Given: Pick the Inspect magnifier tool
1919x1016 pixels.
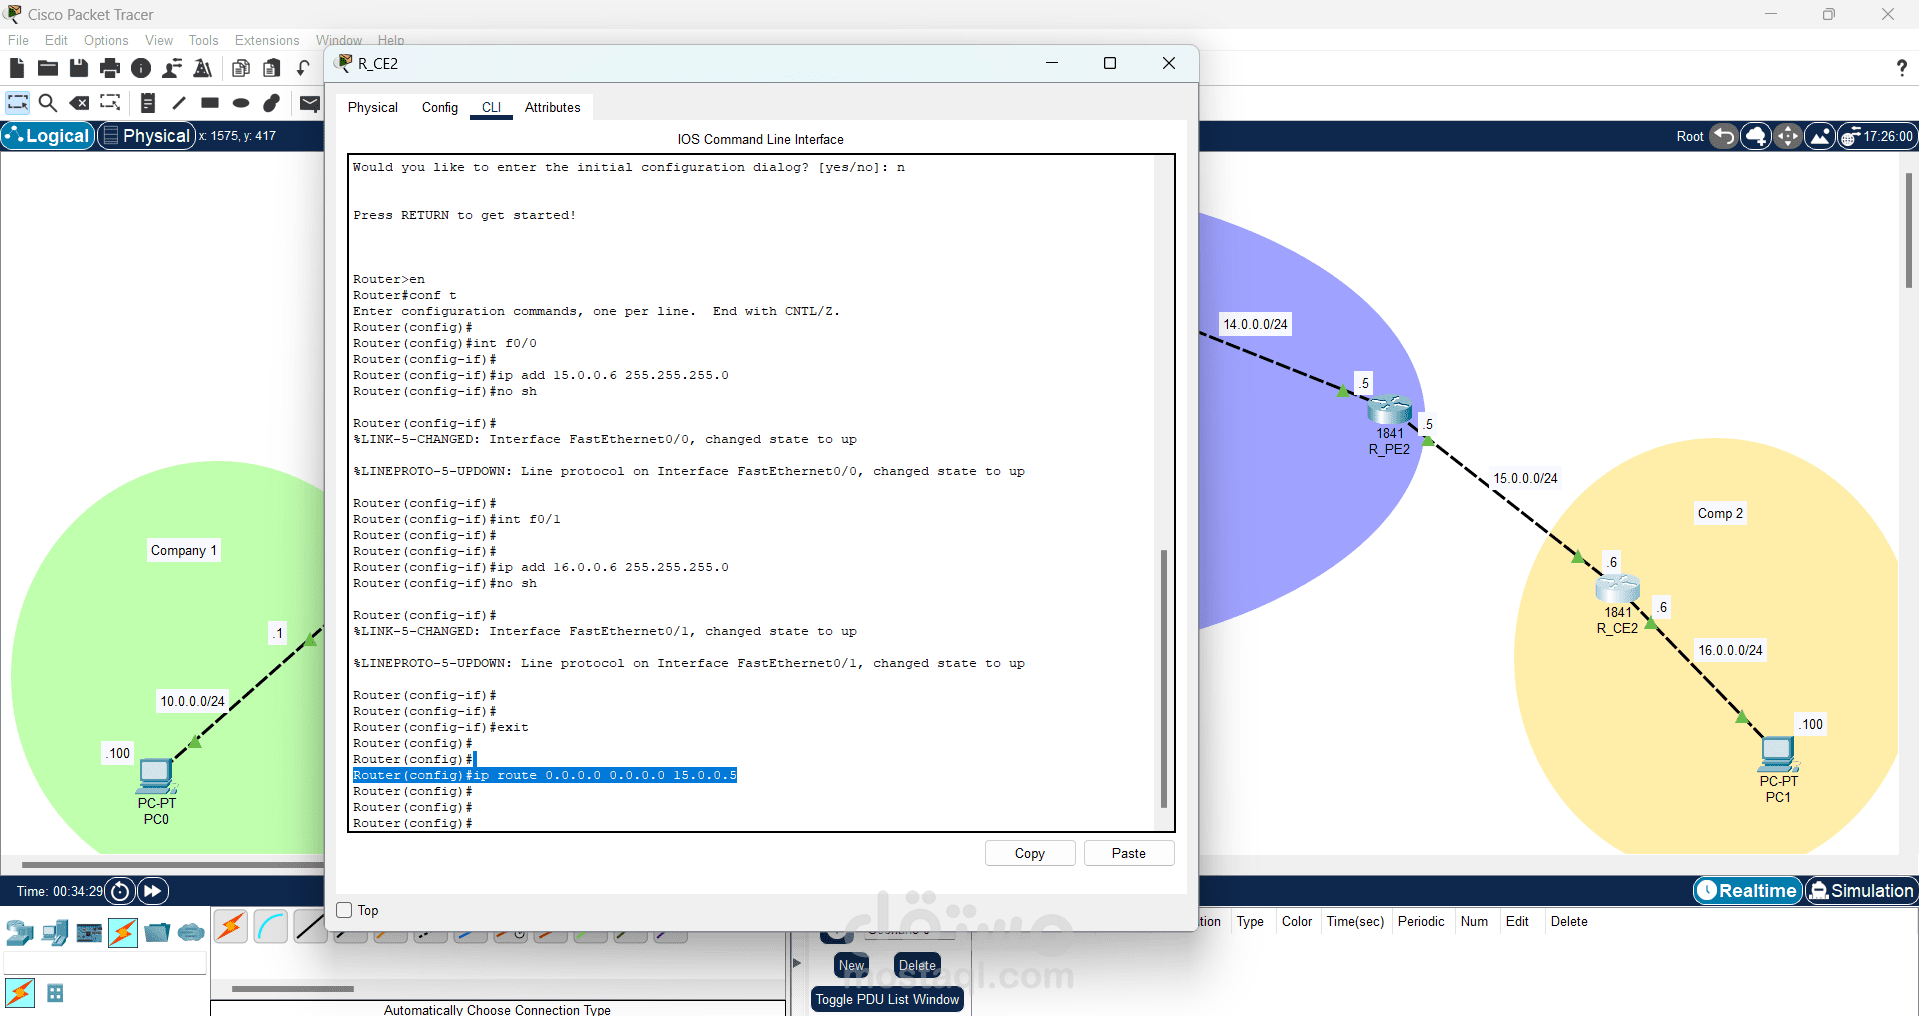Looking at the screenshot, I should pos(47,103).
